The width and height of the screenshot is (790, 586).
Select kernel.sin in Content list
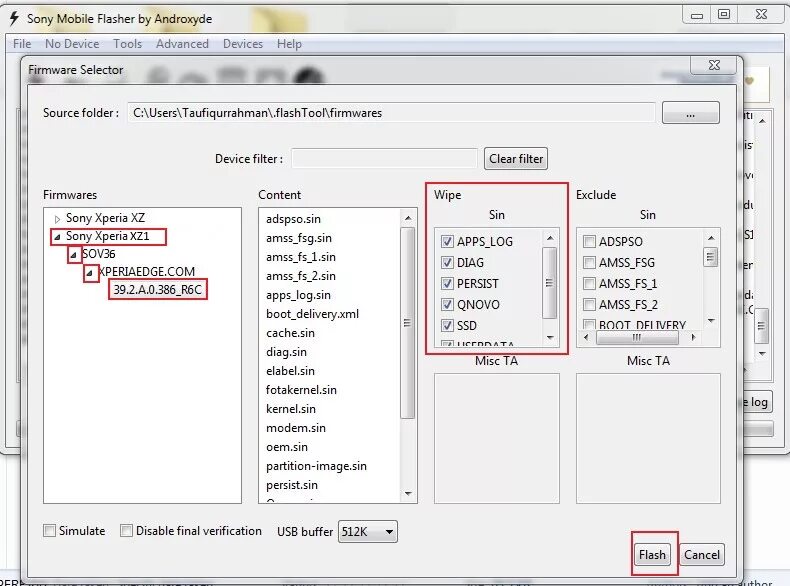coord(291,409)
